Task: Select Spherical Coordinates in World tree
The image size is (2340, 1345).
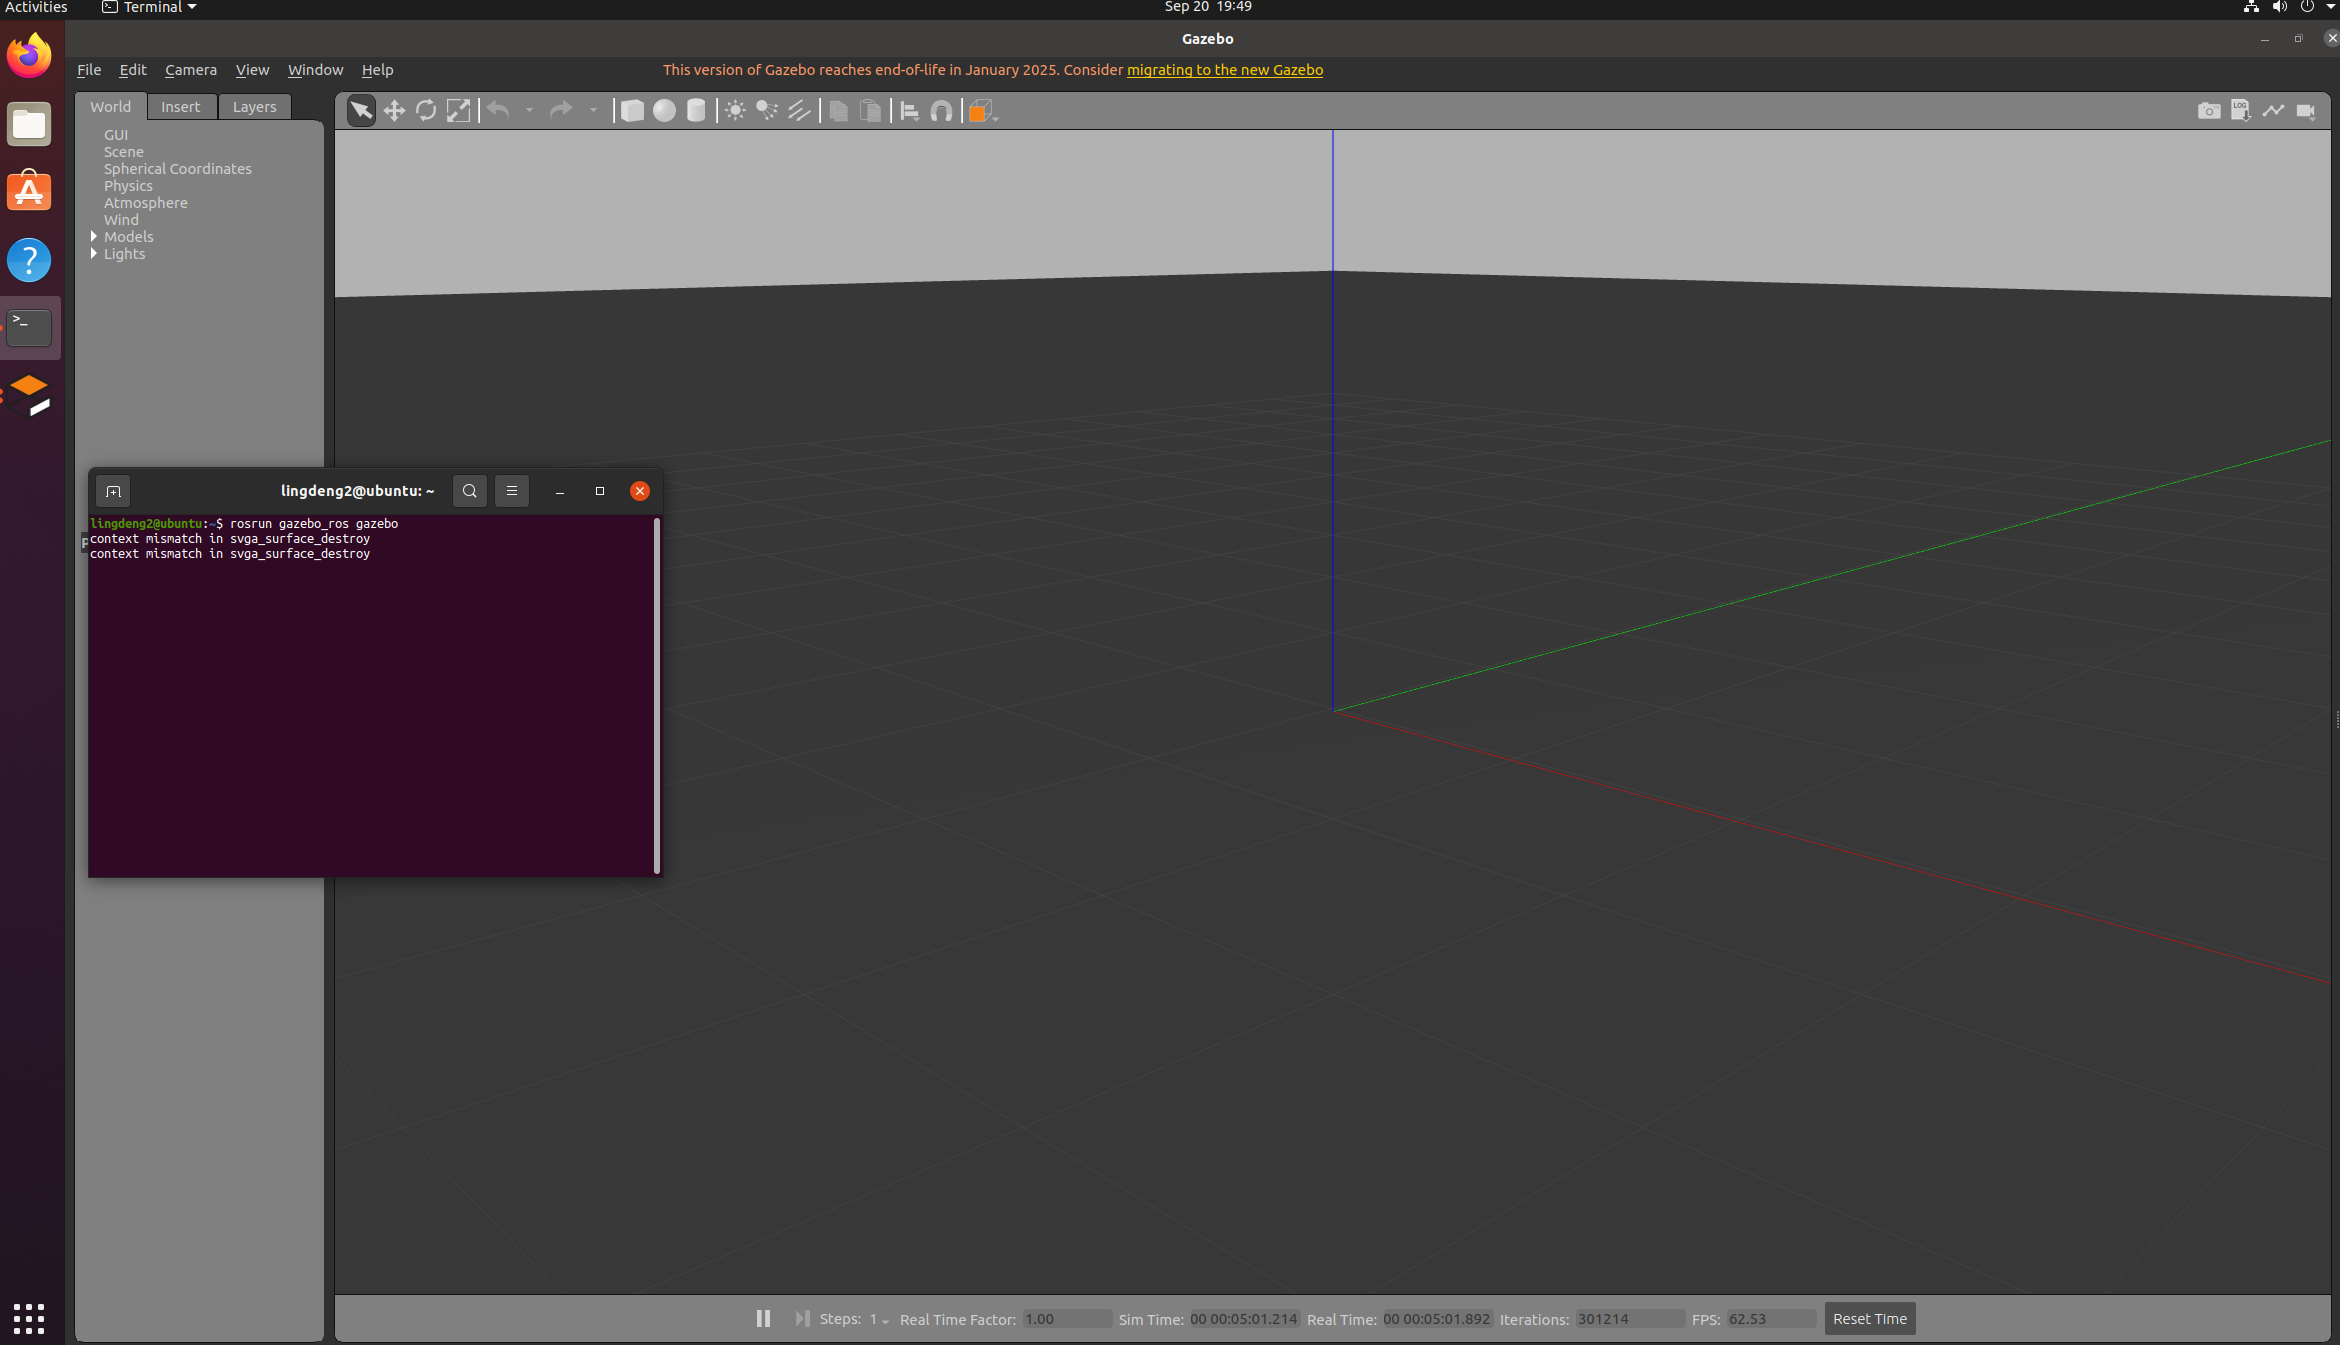Action: 178,169
